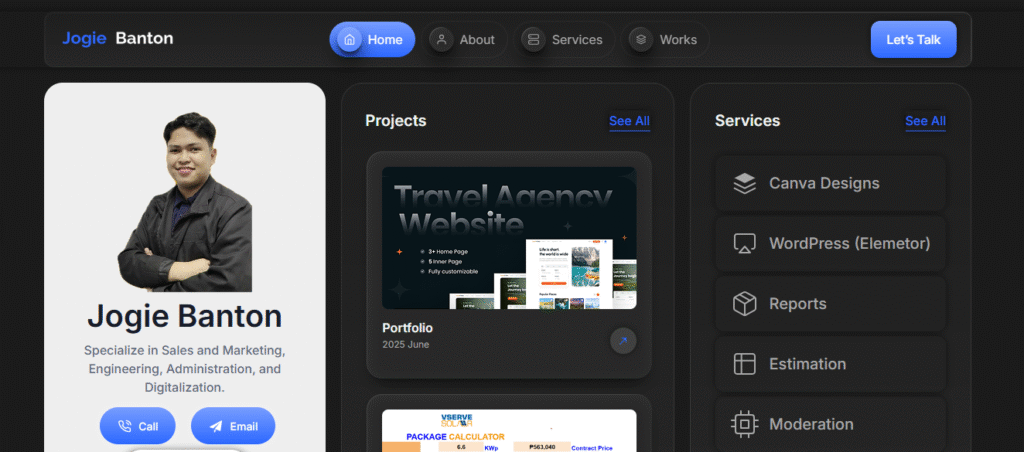Click the Works layers icon
The image size is (1024, 452).
[641, 40]
